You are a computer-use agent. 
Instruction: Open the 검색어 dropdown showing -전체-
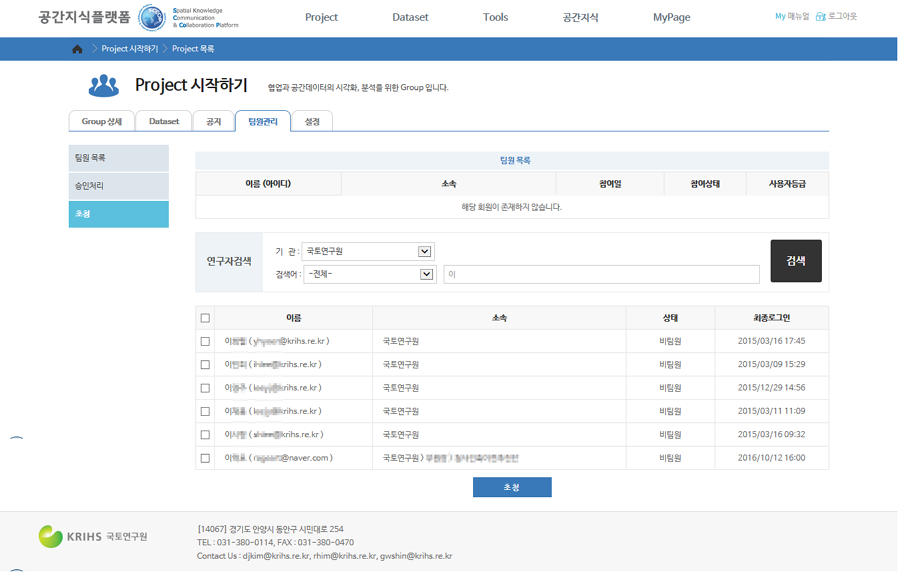coord(370,274)
